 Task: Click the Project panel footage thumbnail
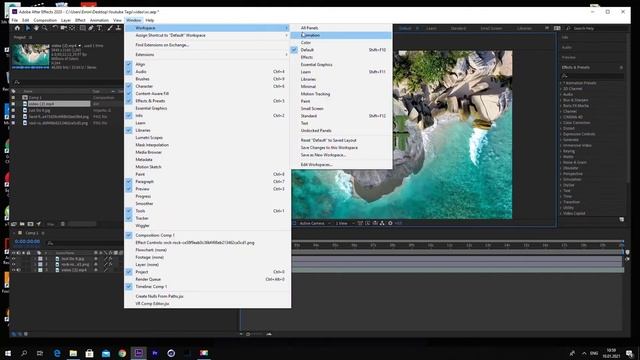tap(31, 56)
